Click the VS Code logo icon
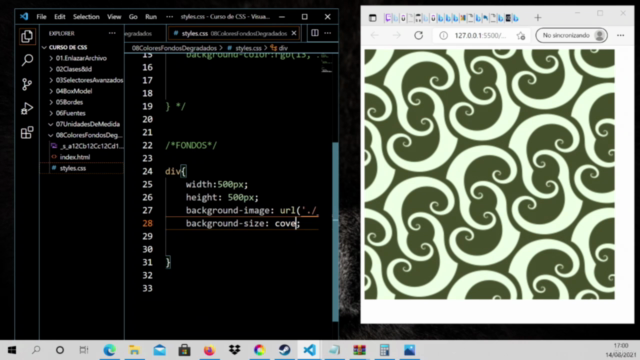Image resolution: width=640 pixels, height=360 pixels. click(x=24, y=17)
